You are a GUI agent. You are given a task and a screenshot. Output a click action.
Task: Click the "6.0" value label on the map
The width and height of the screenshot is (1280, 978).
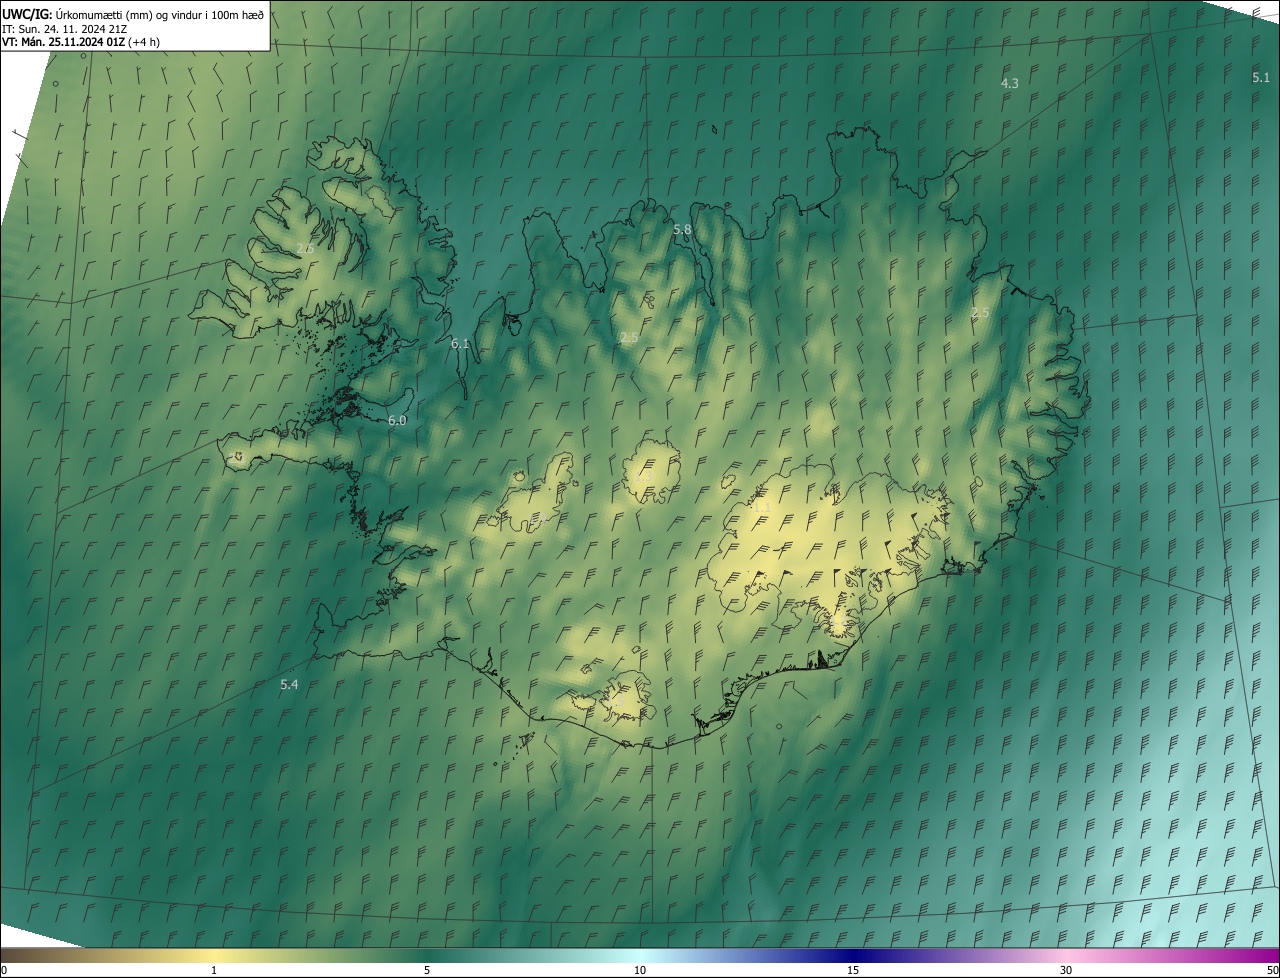(x=397, y=420)
